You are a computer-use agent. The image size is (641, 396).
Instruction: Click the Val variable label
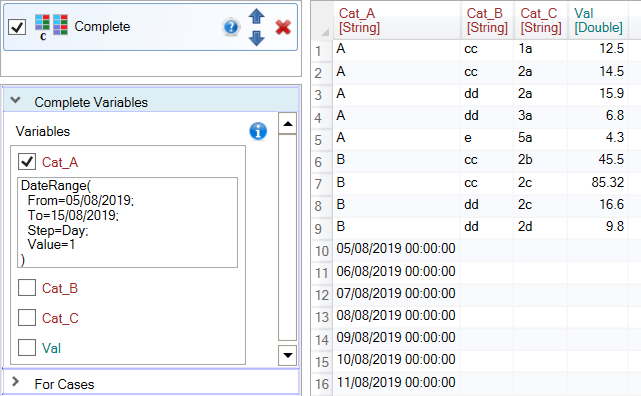51,348
